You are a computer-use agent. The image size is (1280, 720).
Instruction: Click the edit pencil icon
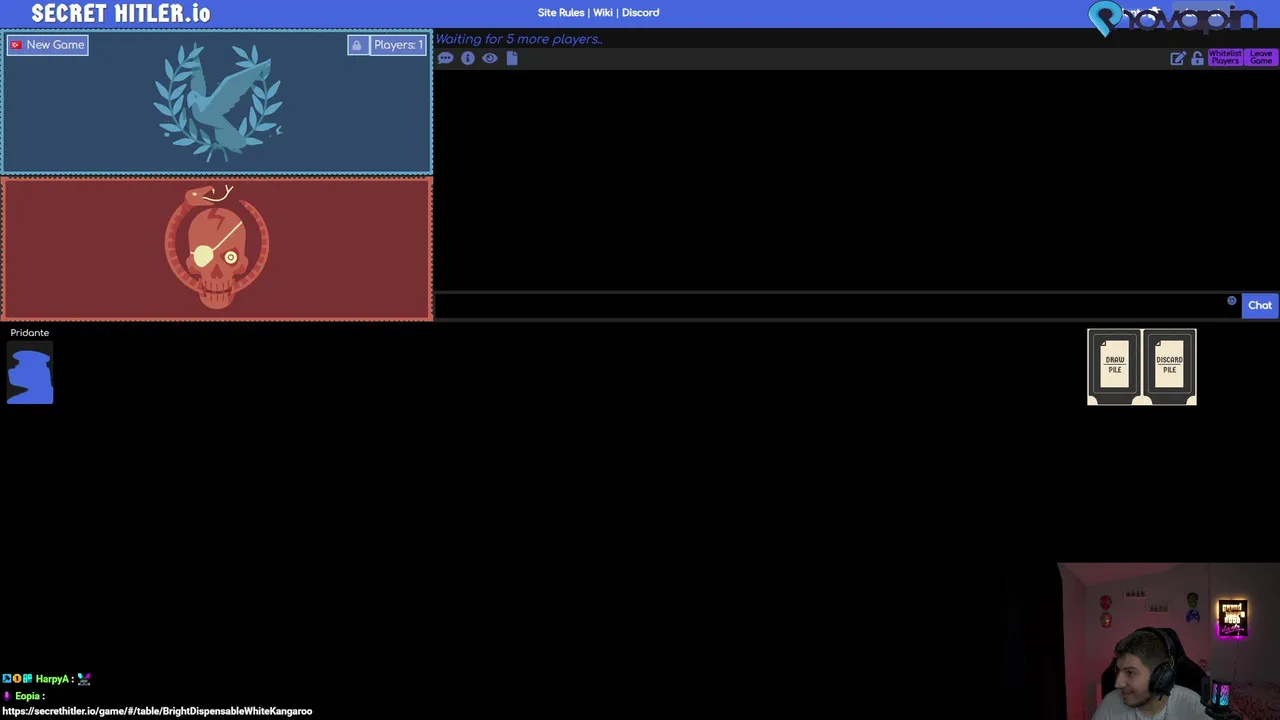coord(1178,59)
